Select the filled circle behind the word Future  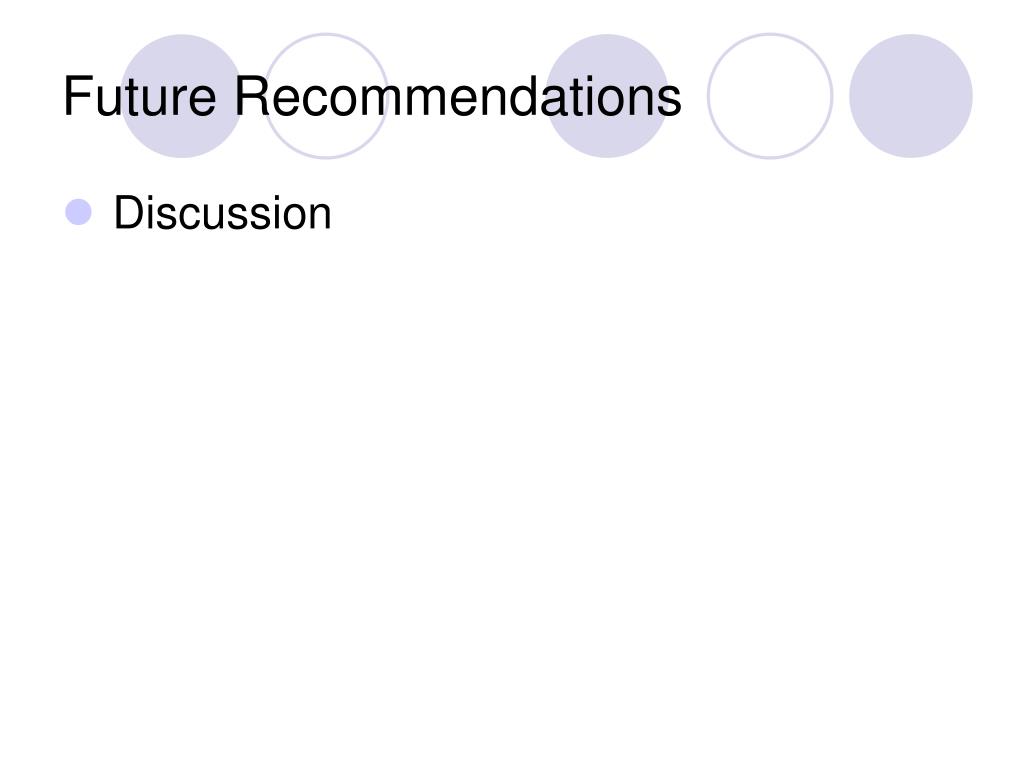click(x=182, y=96)
